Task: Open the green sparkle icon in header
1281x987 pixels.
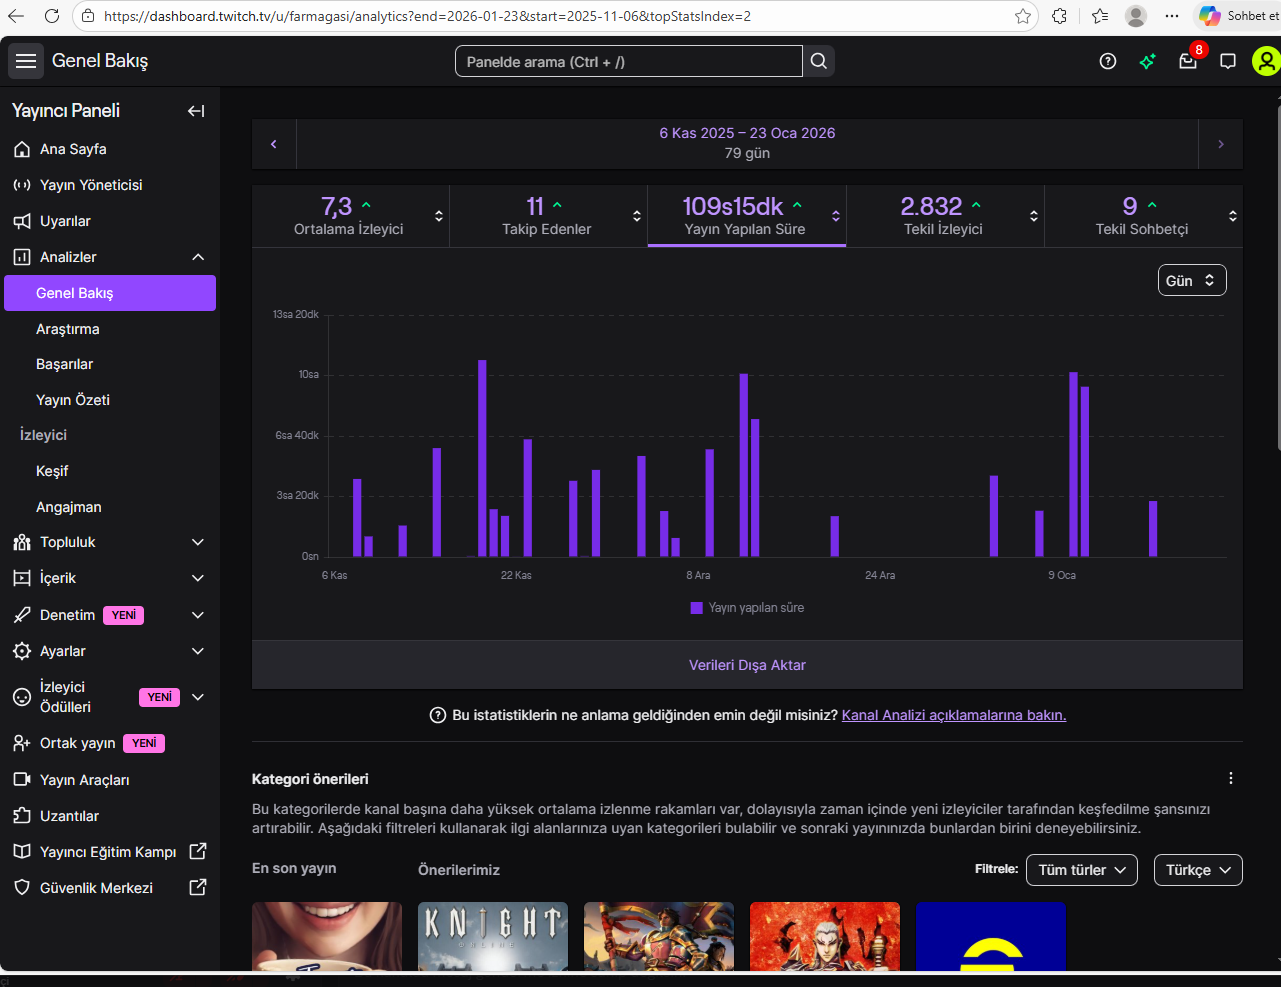Action: tap(1148, 61)
